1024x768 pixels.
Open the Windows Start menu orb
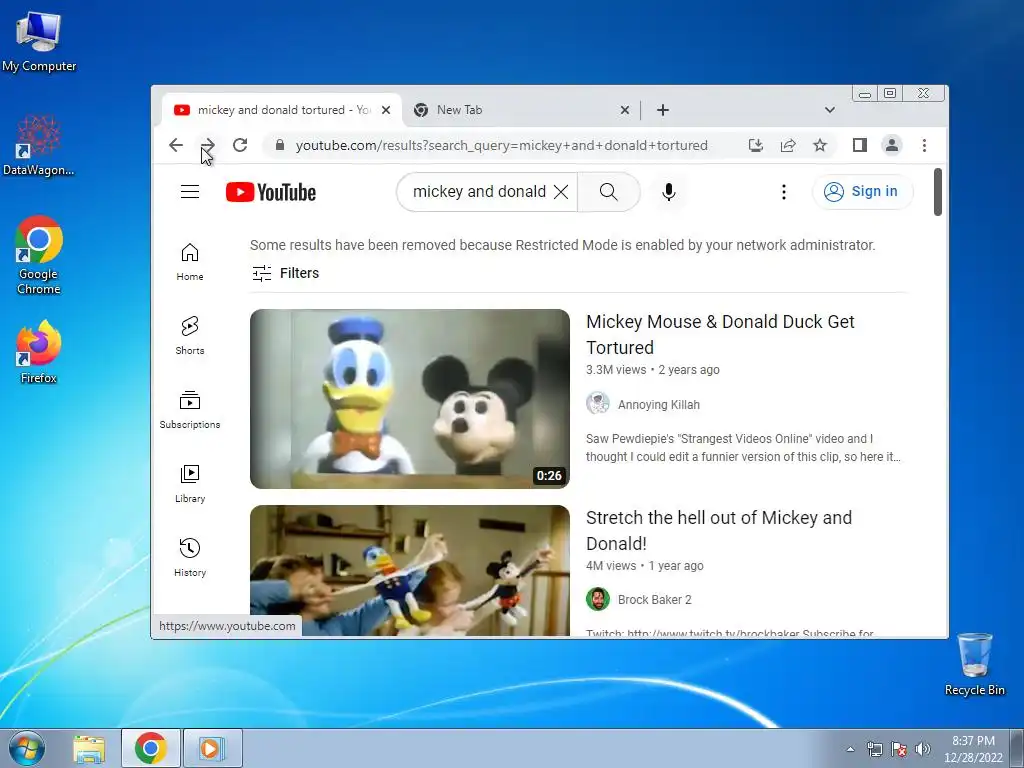tap(27, 748)
